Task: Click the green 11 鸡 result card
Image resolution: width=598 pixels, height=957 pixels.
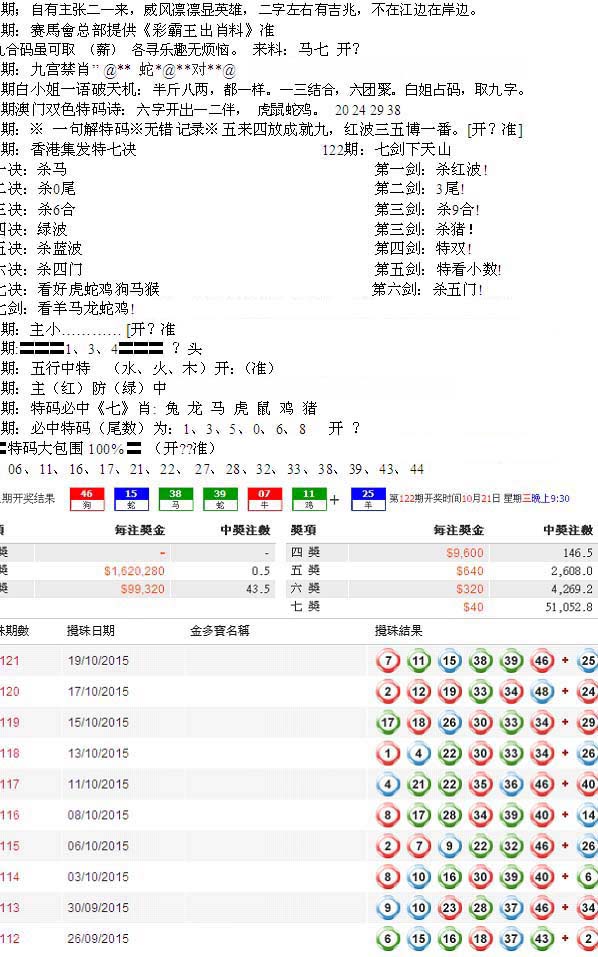Action: (309, 499)
